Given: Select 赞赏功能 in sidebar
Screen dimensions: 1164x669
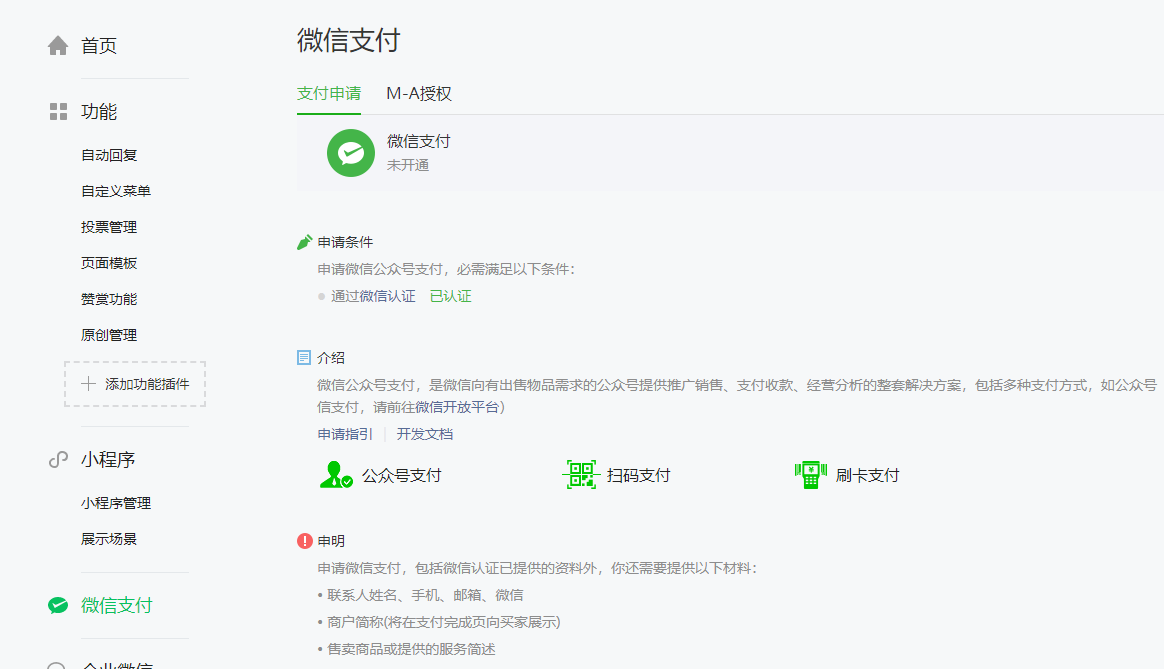Looking at the screenshot, I should point(109,299).
